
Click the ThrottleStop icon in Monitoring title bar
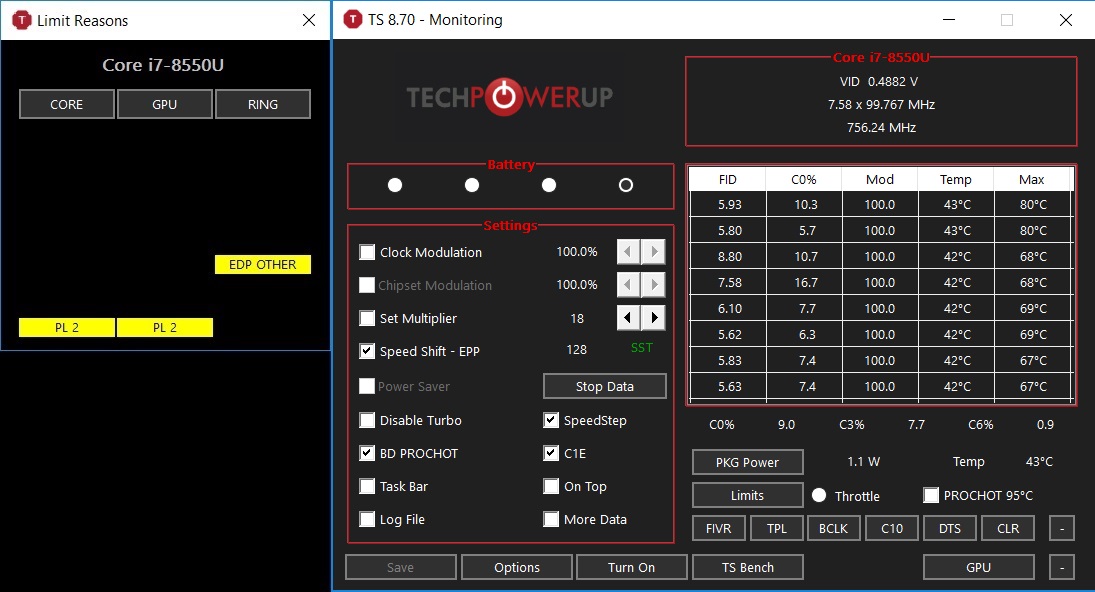pos(353,20)
